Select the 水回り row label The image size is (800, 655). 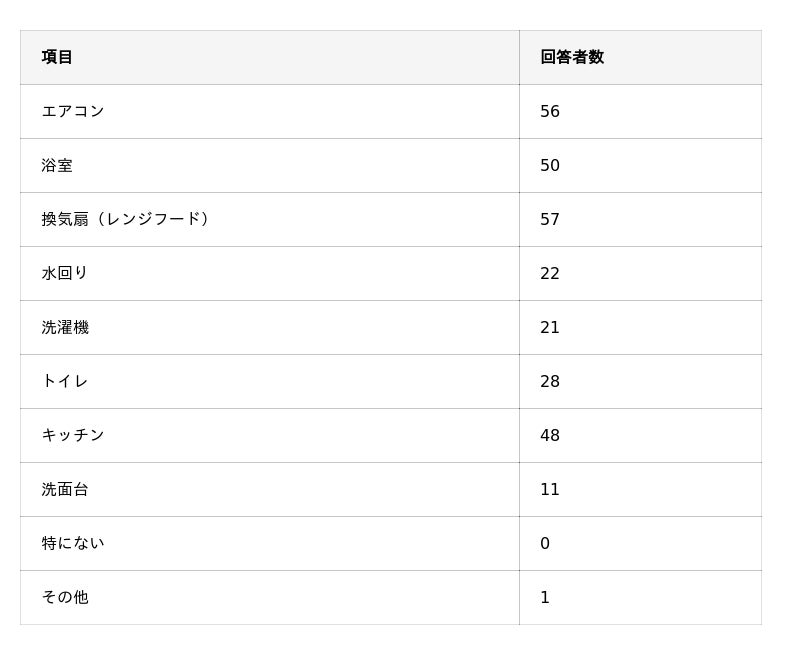(65, 273)
